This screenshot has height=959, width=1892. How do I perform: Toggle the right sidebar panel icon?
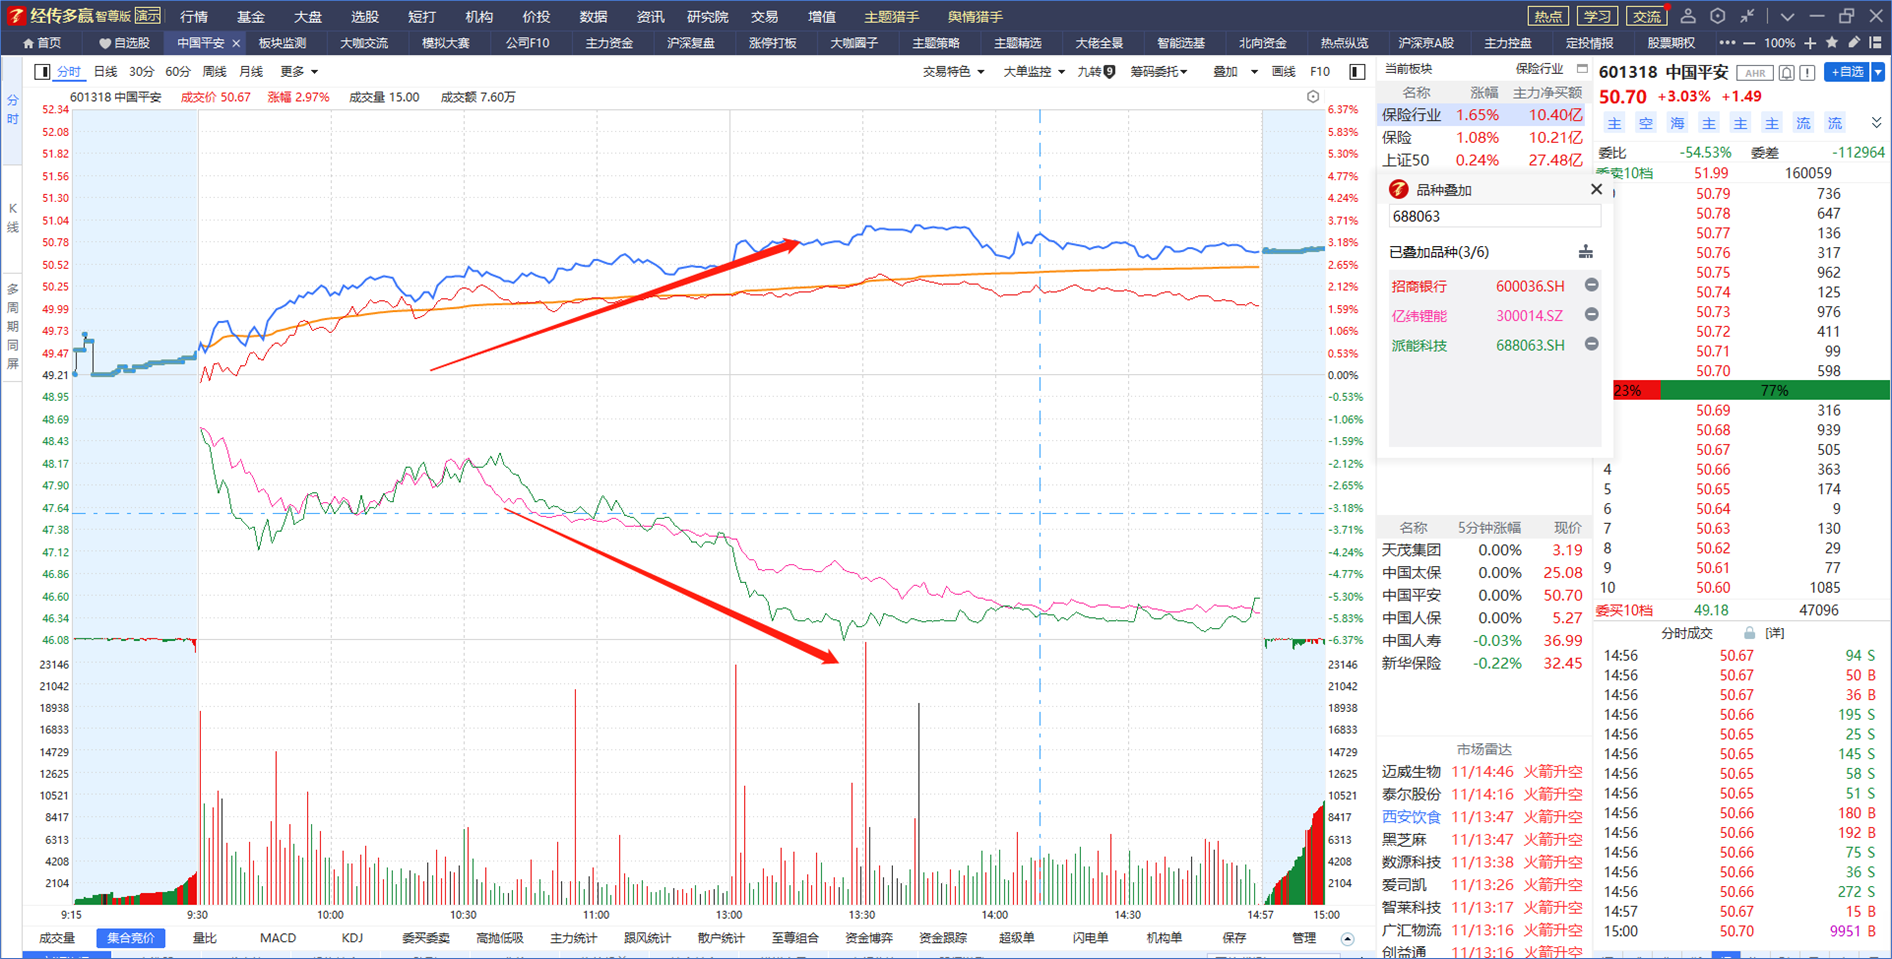point(1357,72)
